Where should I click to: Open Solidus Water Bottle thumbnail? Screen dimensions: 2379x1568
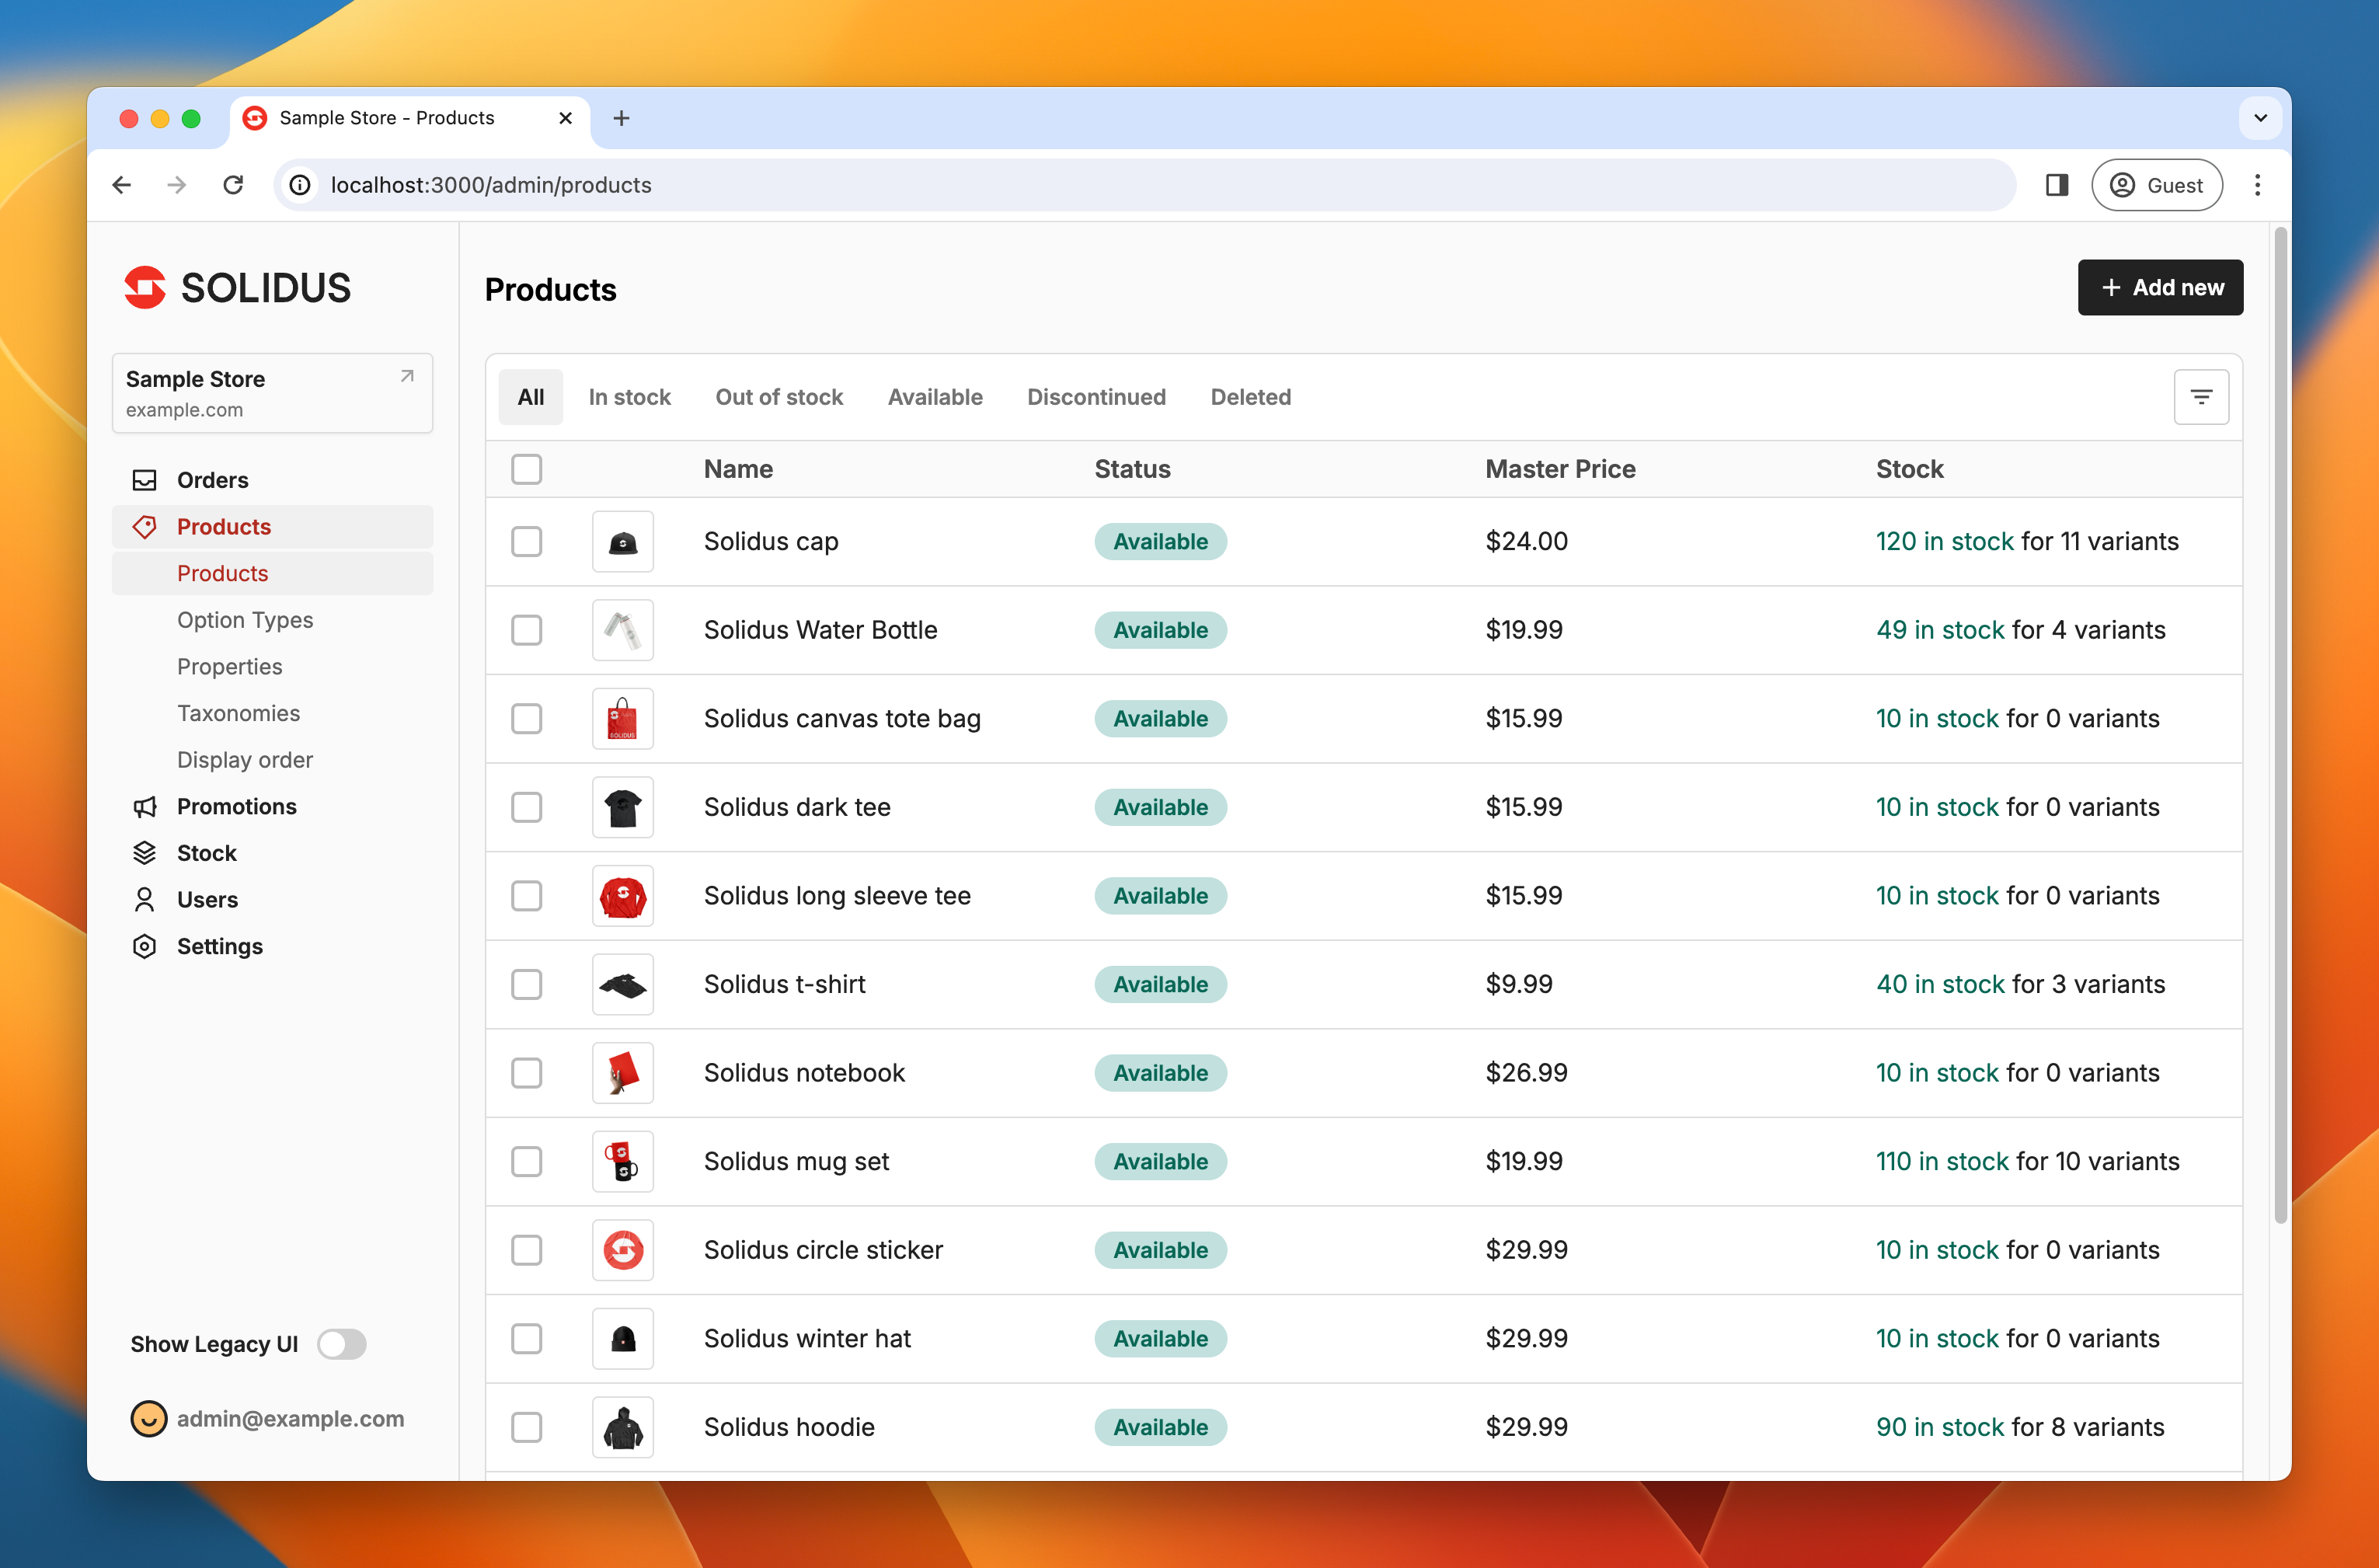[x=623, y=630]
